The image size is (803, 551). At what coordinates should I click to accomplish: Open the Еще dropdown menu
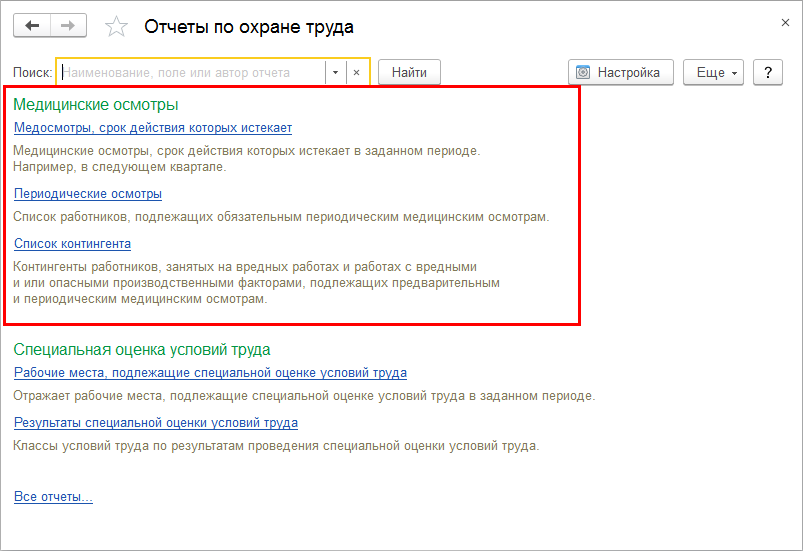pyautogui.click(x=713, y=72)
